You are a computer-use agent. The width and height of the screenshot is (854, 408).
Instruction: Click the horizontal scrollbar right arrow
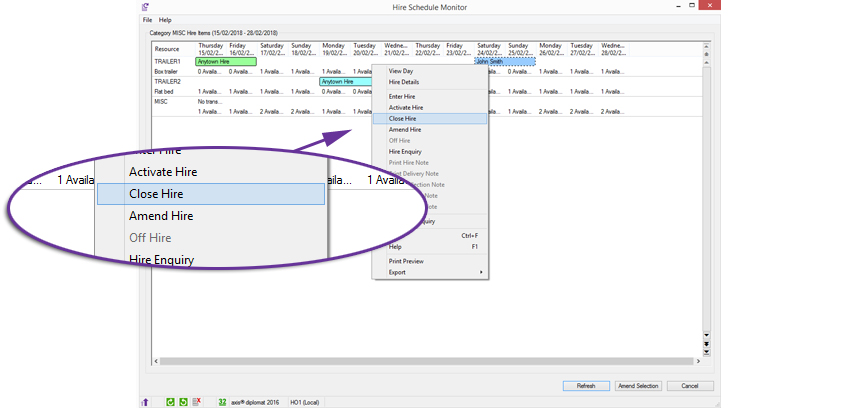point(697,361)
